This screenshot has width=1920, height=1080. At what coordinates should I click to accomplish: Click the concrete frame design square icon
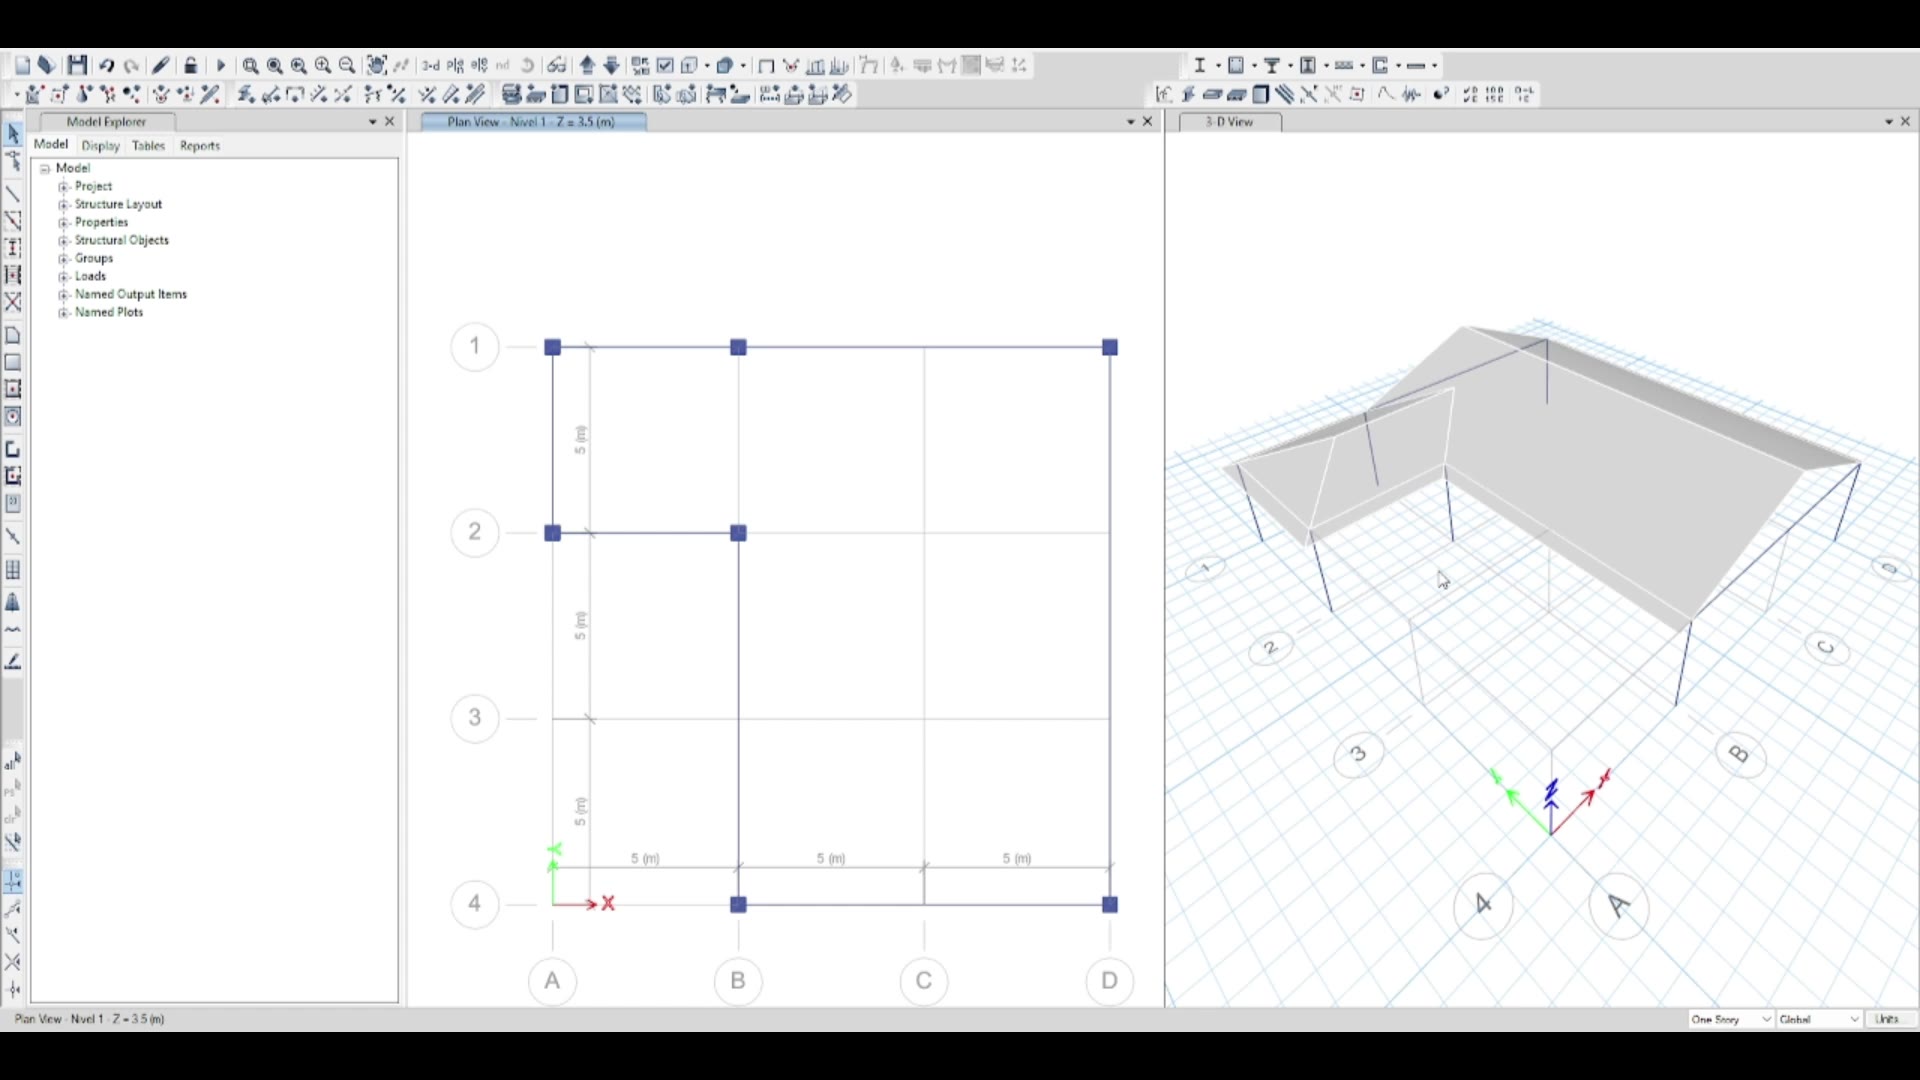click(1236, 66)
